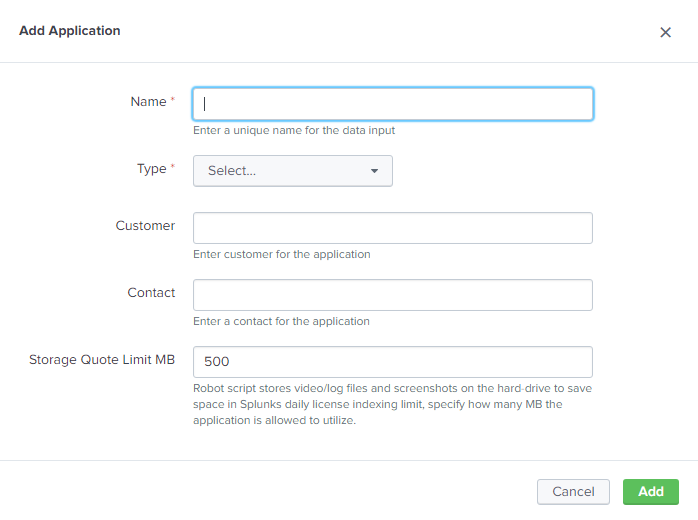Click the Robot script storage description text
Viewport: 698px width, 520px height.
click(393, 404)
